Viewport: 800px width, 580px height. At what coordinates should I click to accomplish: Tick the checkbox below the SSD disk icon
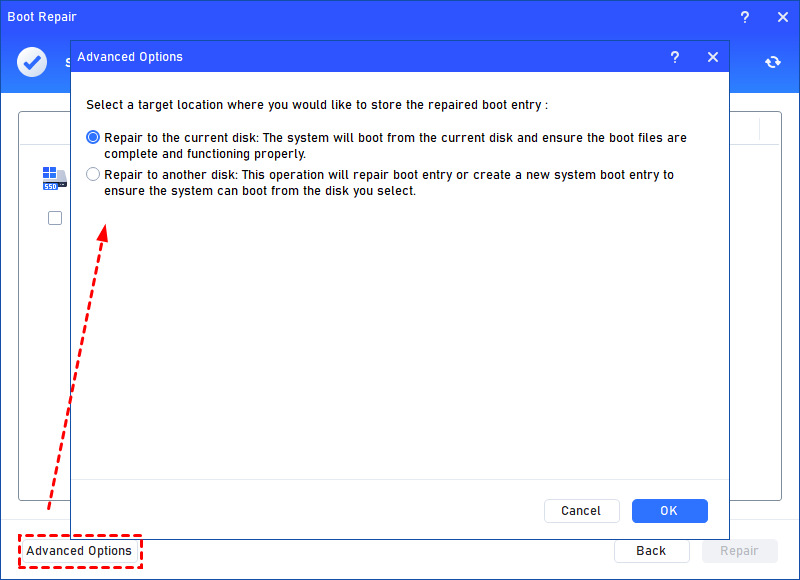point(55,218)
